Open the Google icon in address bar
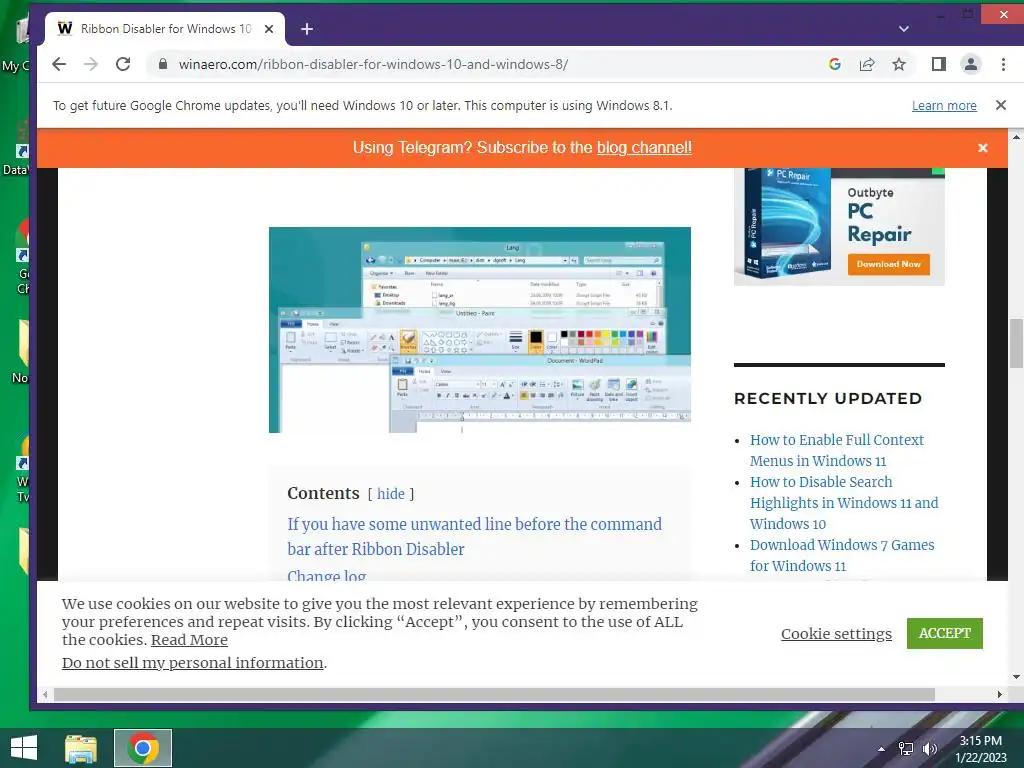Screen dimensions: 1024x768 834,64
